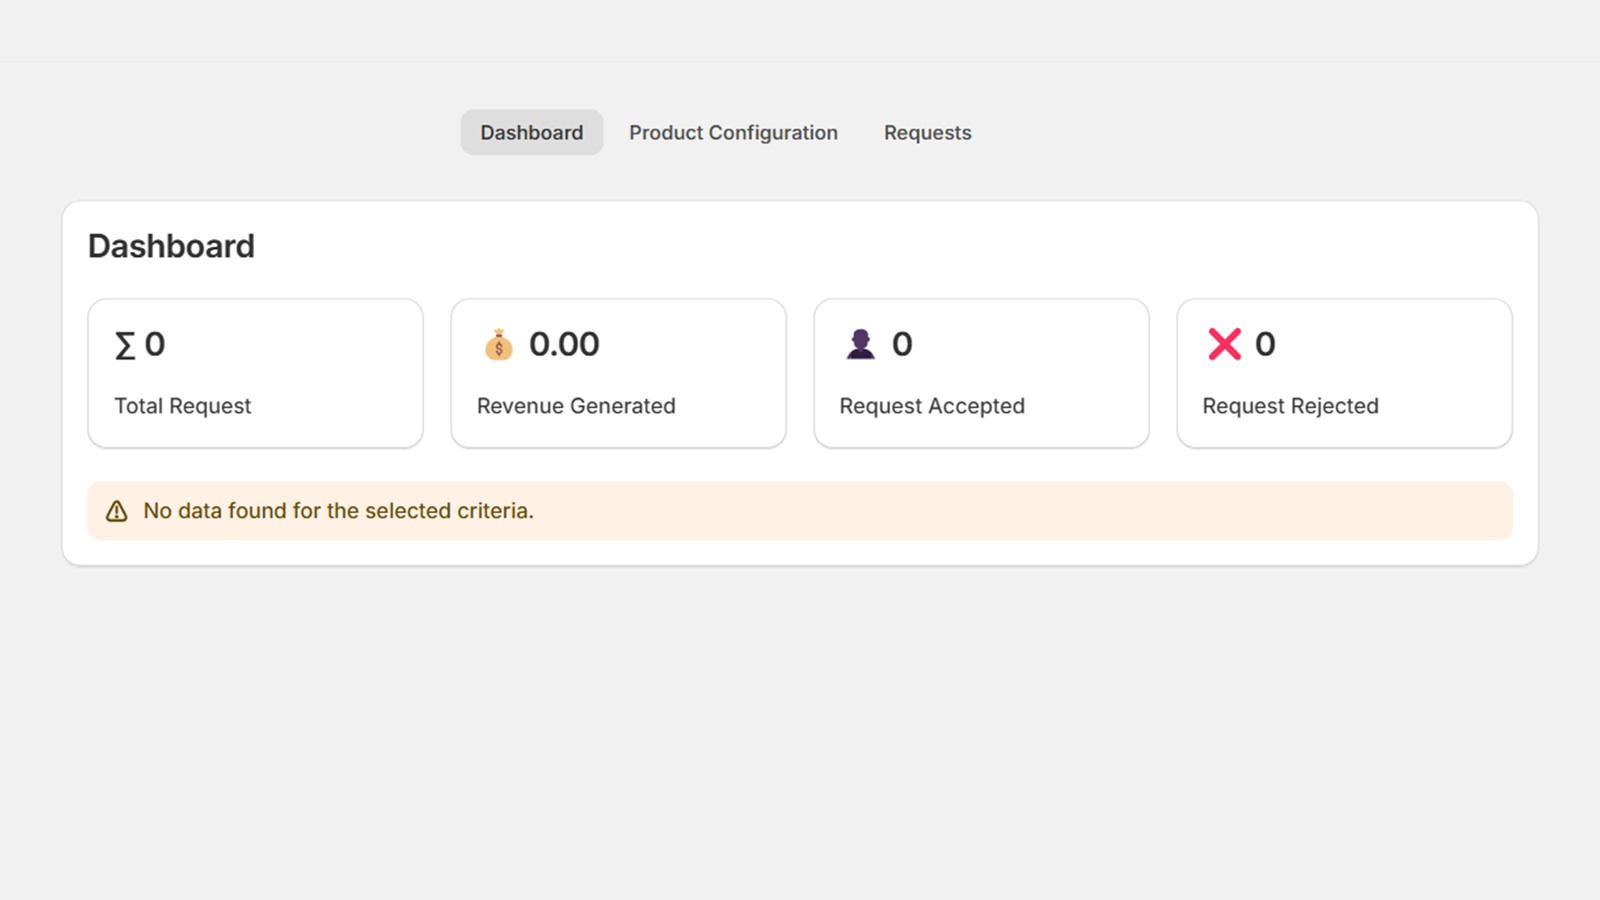
Task: Click the money bag revenue icon
Action: pyautogui.click(x=499, y=345)
